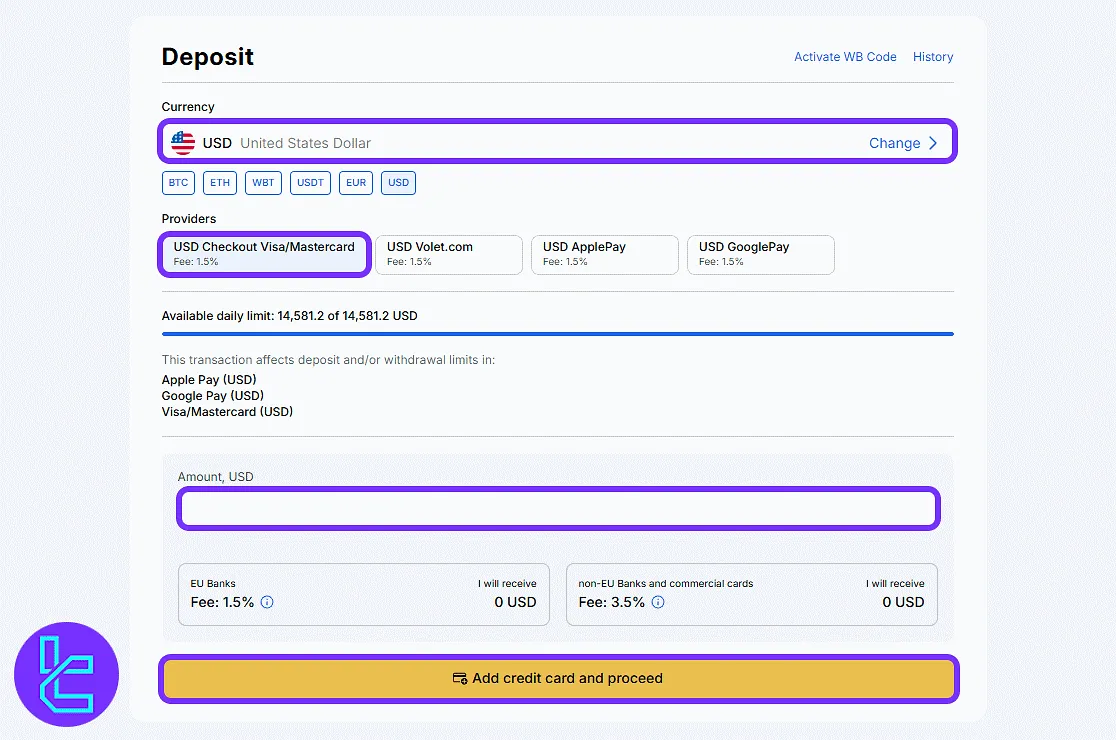This screenshot has height=740, width=1116.
Task: Click Add credit card and proceed button
Action: (x=559, y=678)
